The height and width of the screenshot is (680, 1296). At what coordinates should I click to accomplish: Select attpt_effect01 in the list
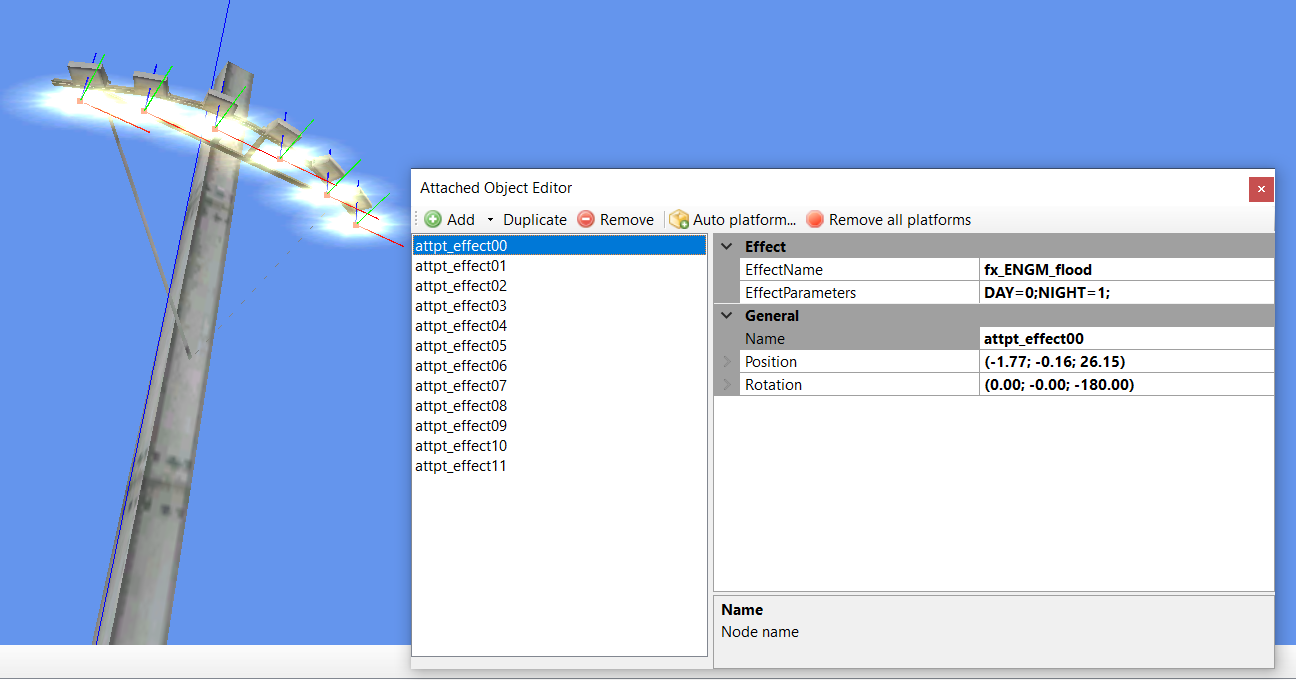pos(461,266)
